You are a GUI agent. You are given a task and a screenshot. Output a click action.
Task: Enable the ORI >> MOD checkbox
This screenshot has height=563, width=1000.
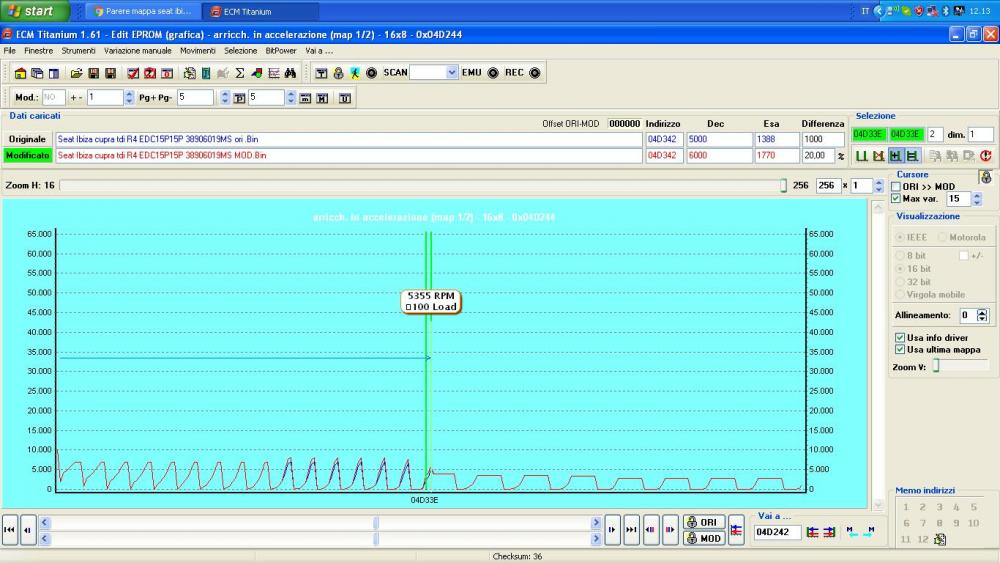pyautogui.click(x=896, y=187)
